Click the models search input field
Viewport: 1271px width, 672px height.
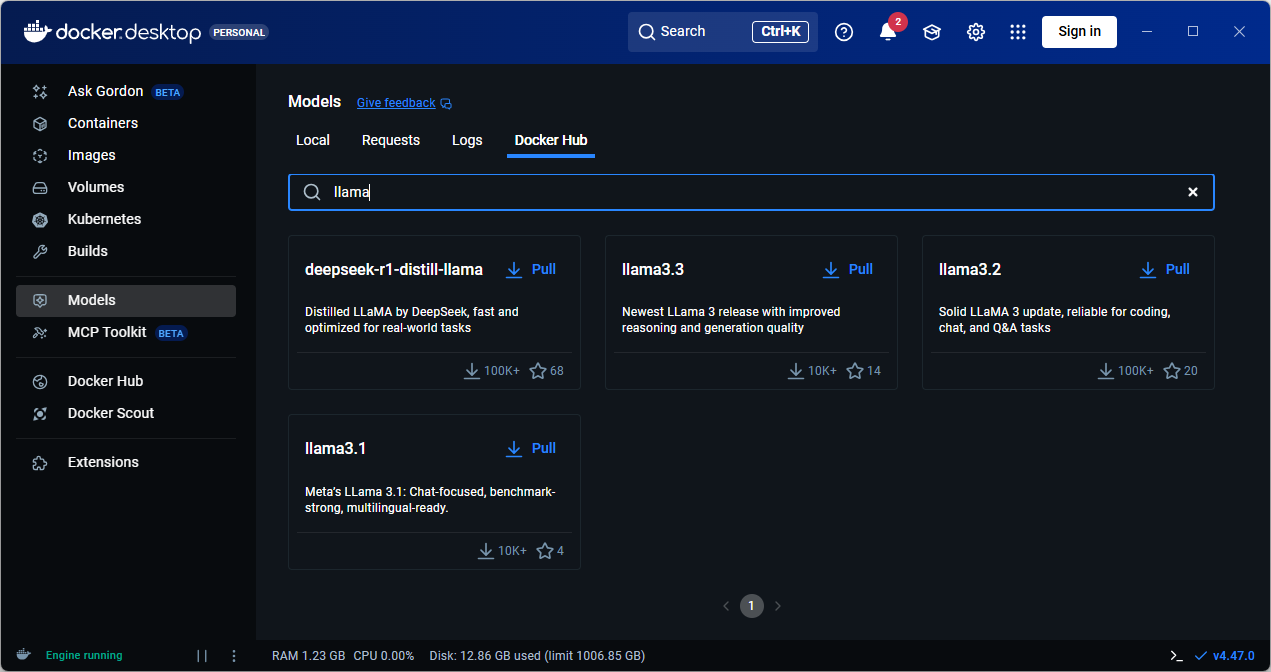click(x=750, y=192)
